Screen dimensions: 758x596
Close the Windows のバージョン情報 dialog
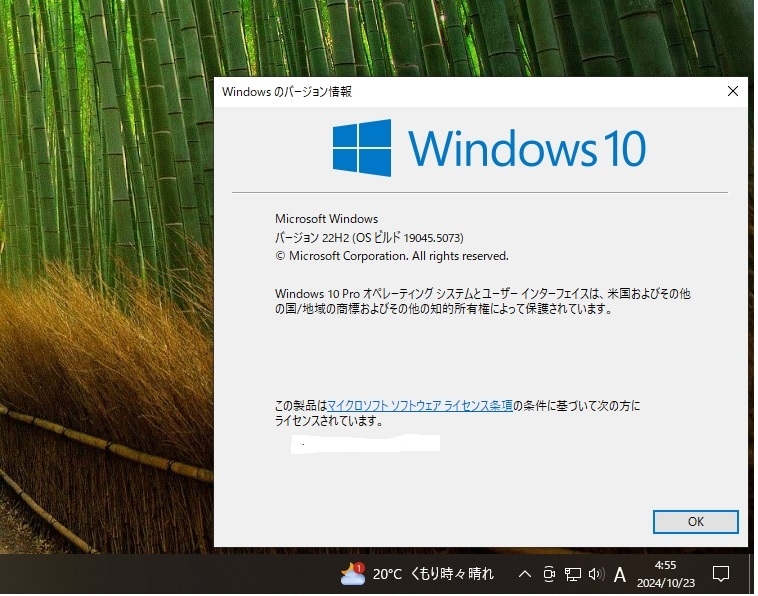(732, 91)
